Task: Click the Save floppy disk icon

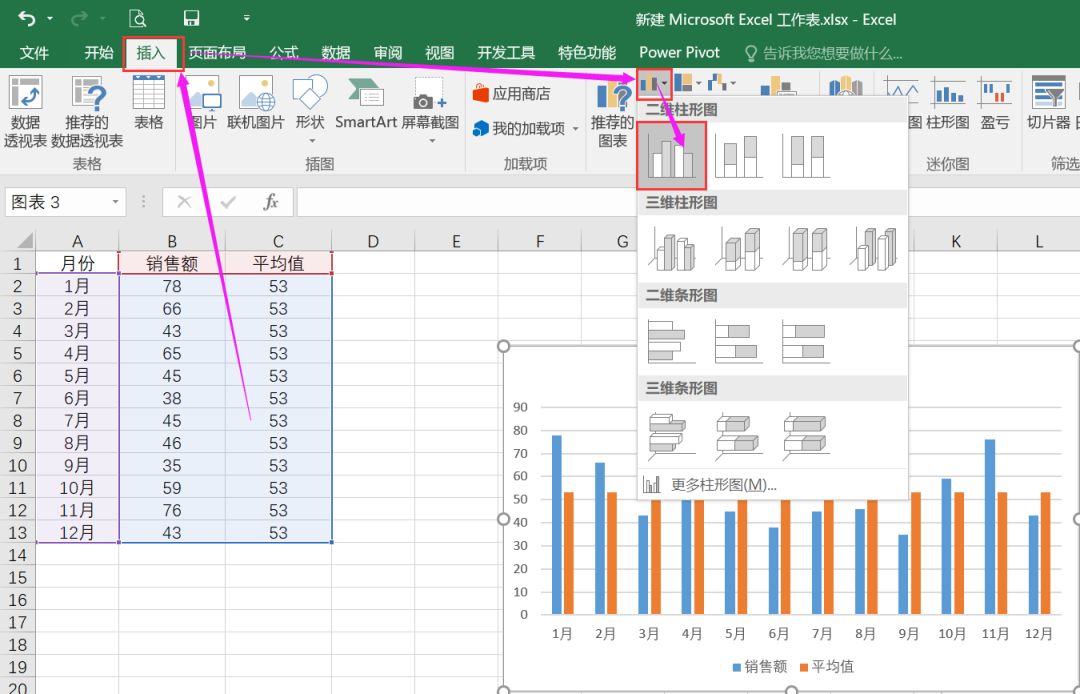Action: 191,19
